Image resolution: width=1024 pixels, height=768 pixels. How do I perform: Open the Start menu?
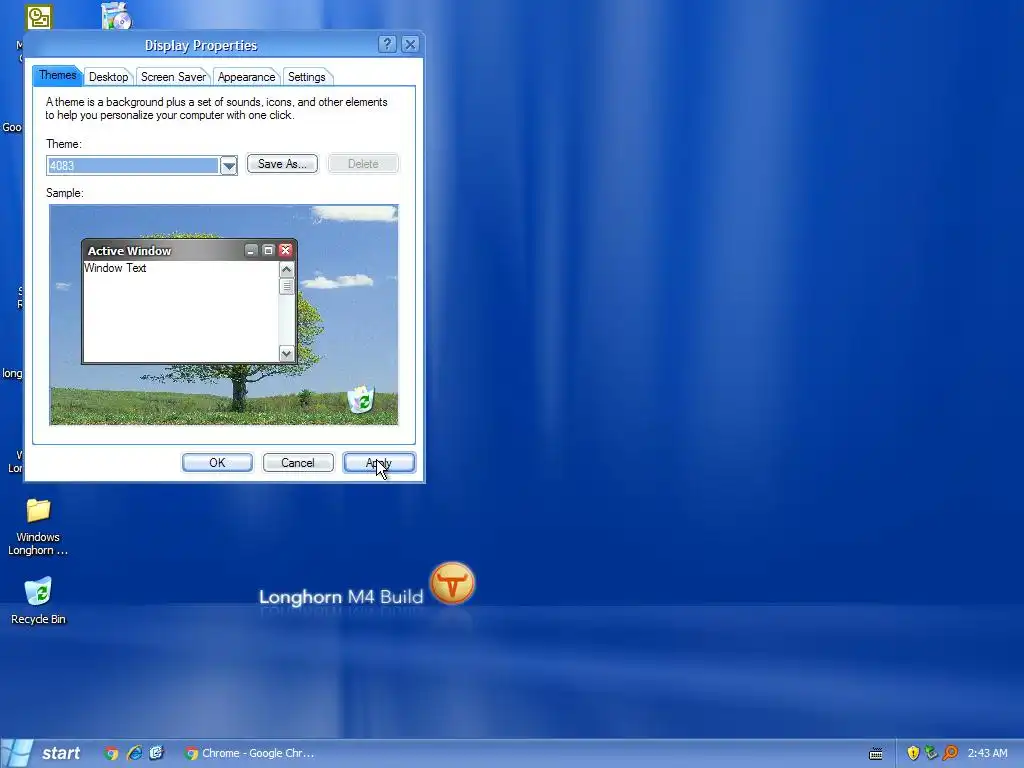pyautogui.click(x=43, y=753)
